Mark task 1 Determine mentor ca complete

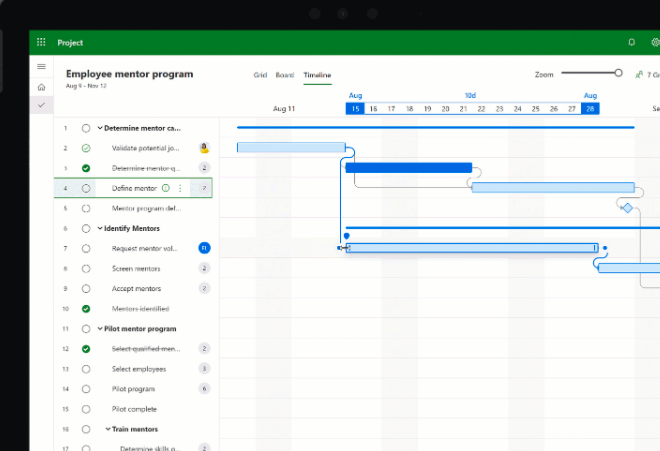[x=86, y=128]
